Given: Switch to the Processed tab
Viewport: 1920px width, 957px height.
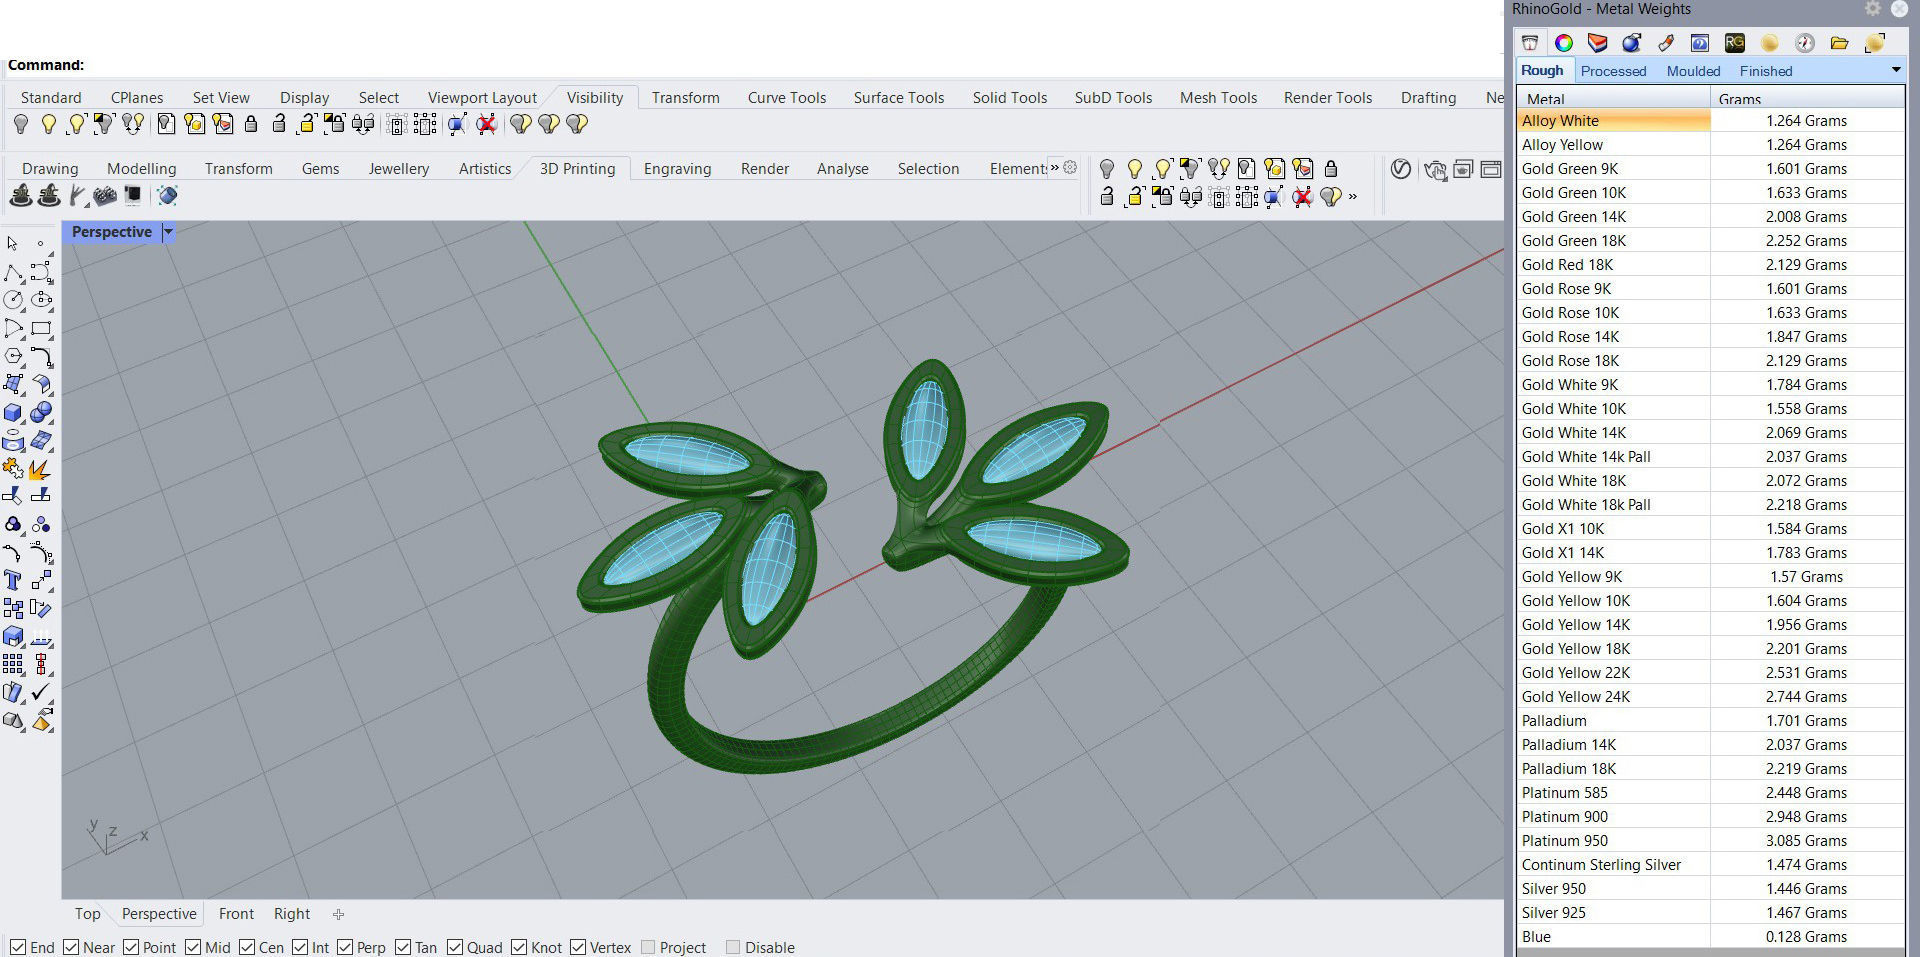Looking at the screenshot, I should tap(1613, 71).
